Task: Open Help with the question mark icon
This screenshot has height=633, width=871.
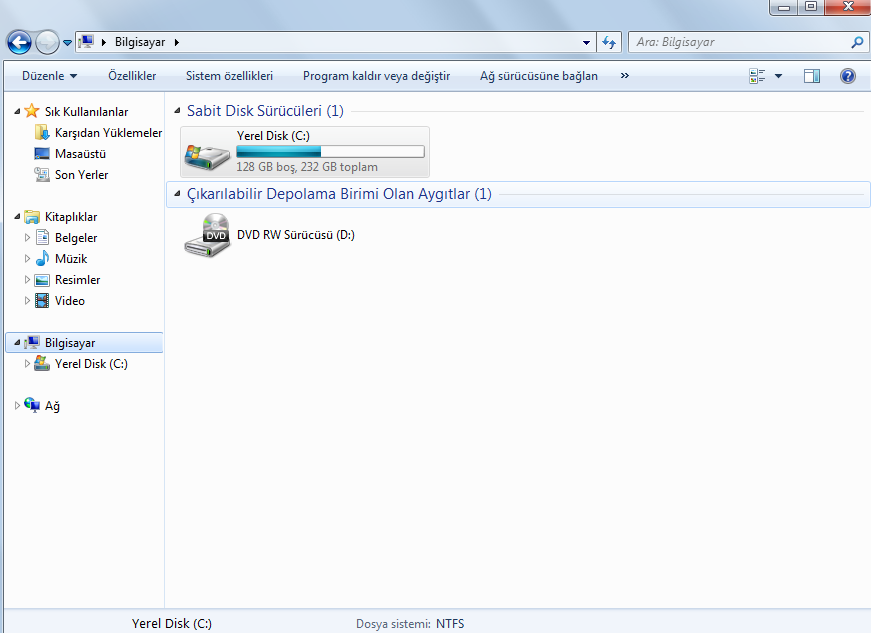Action: click(x=848, y=76)
